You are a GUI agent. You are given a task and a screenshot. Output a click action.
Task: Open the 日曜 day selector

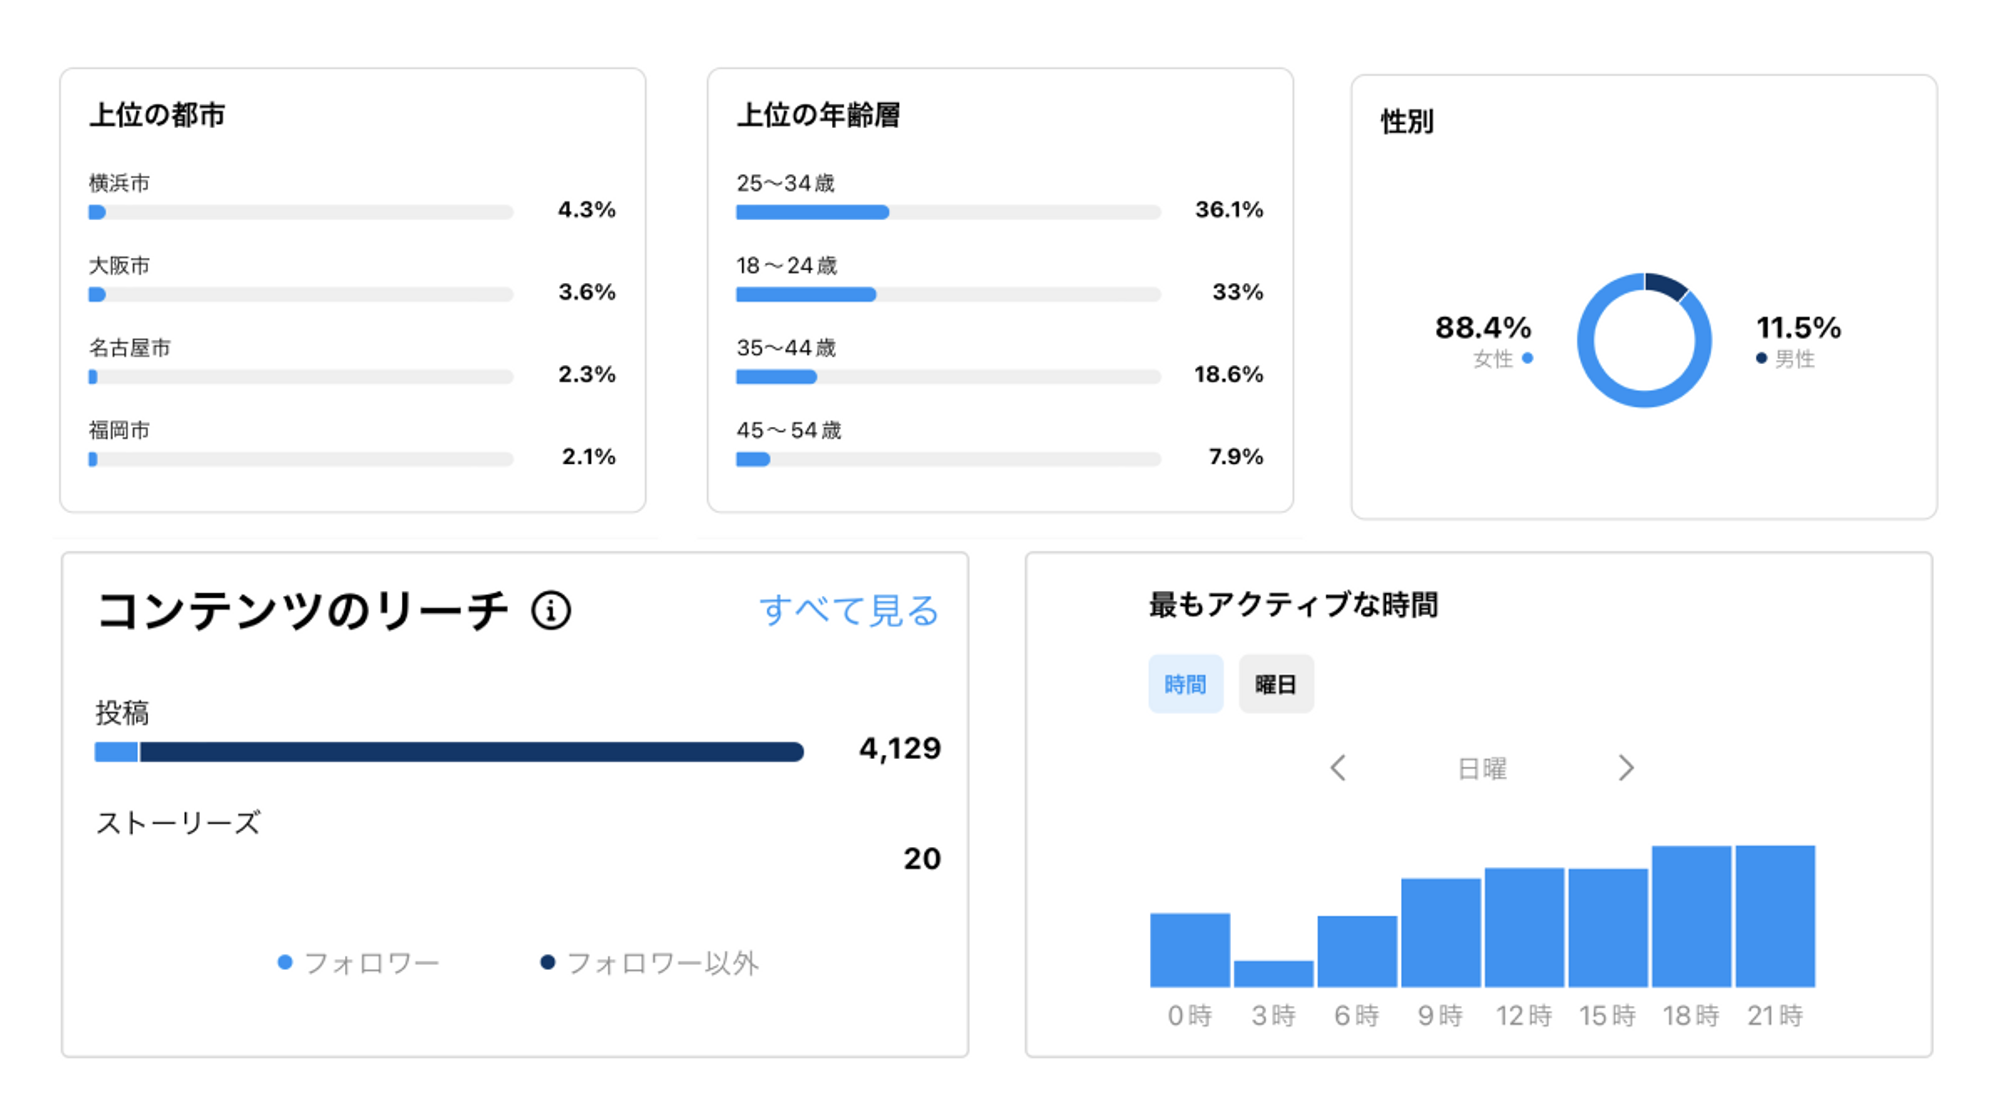click(x=1483, y=768)
